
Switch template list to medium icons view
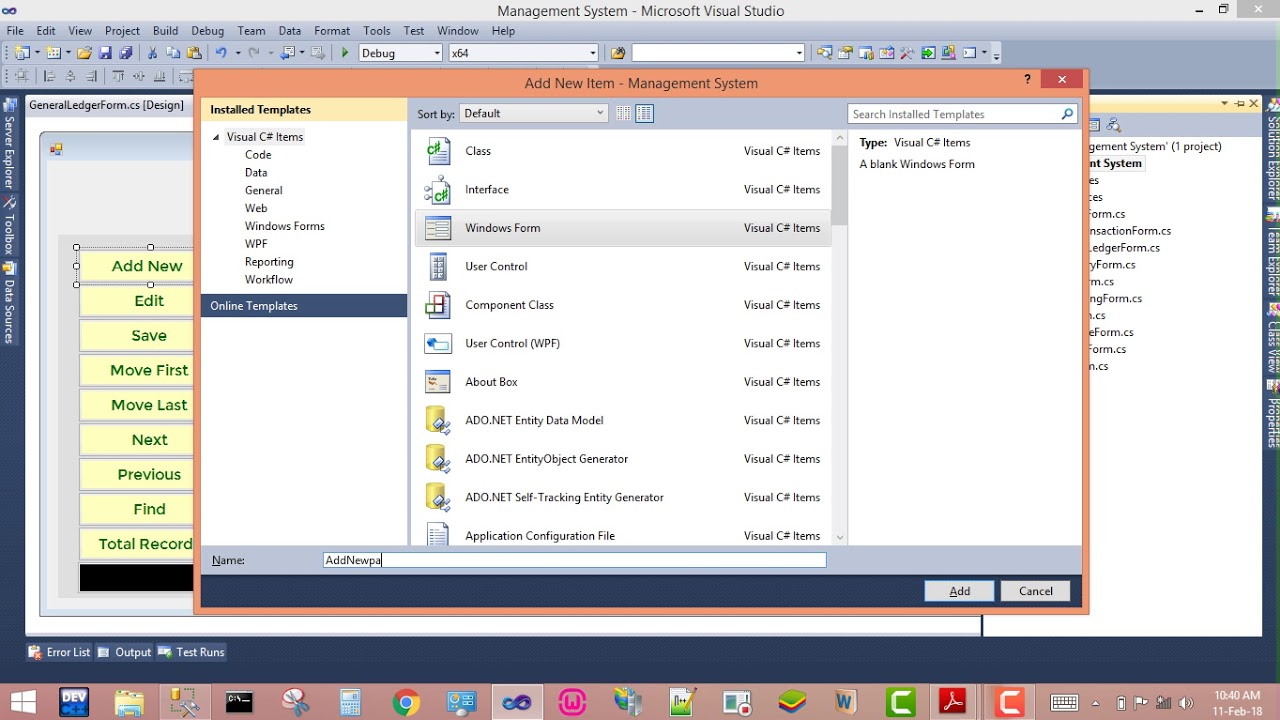pos(645,113)
